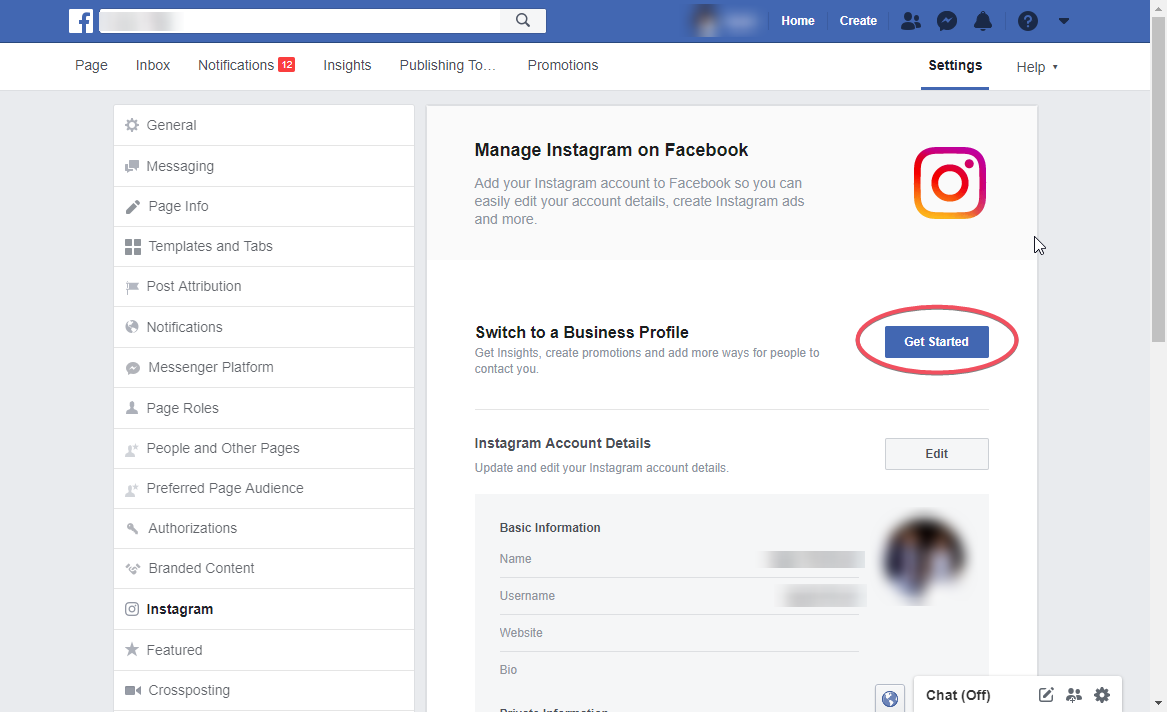The width and height of the screenshot is (1167, 712).
Task: Click the new message compose icon in chat bar
Action: [1046, 695]
